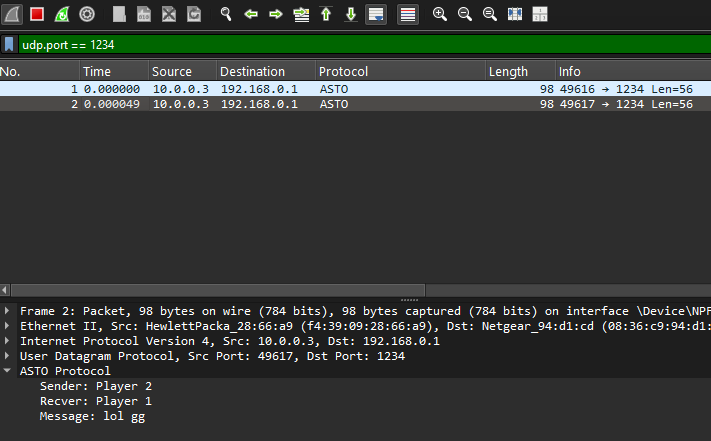Click Time value 0.000049
711x441 pixels.
coord(112,104)
